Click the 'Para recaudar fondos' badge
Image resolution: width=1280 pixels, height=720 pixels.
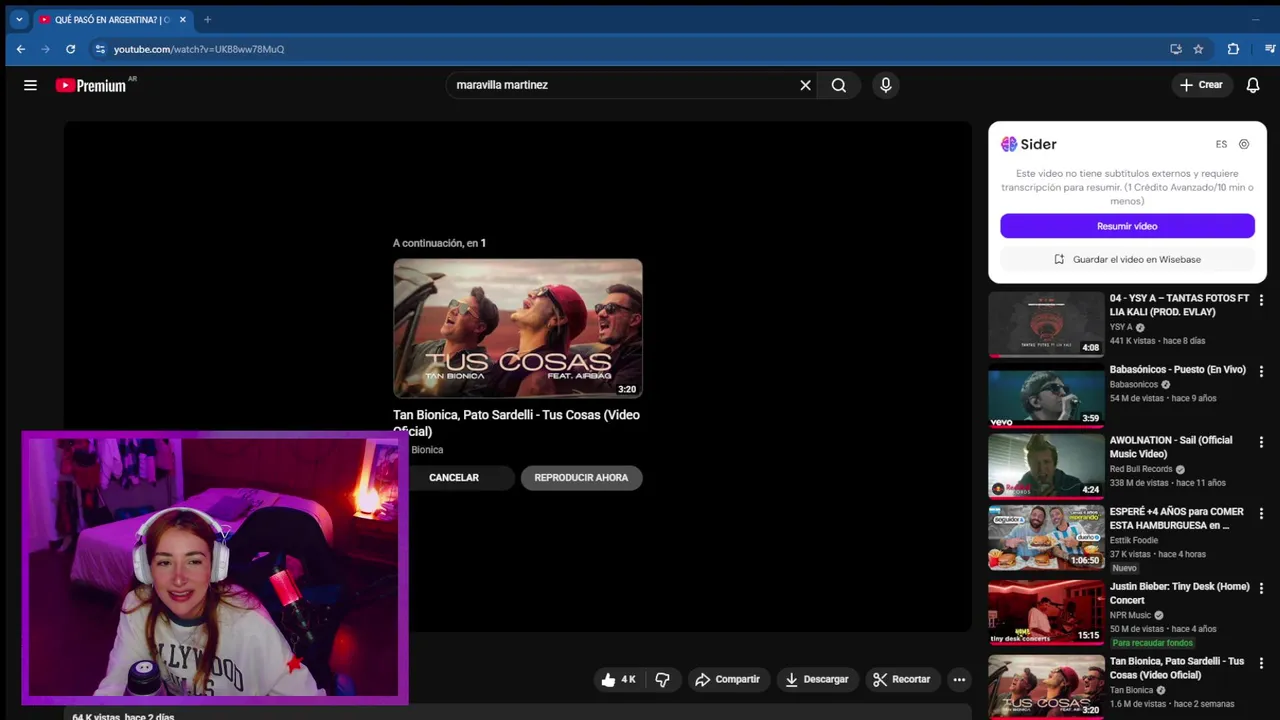[1152, 643]
